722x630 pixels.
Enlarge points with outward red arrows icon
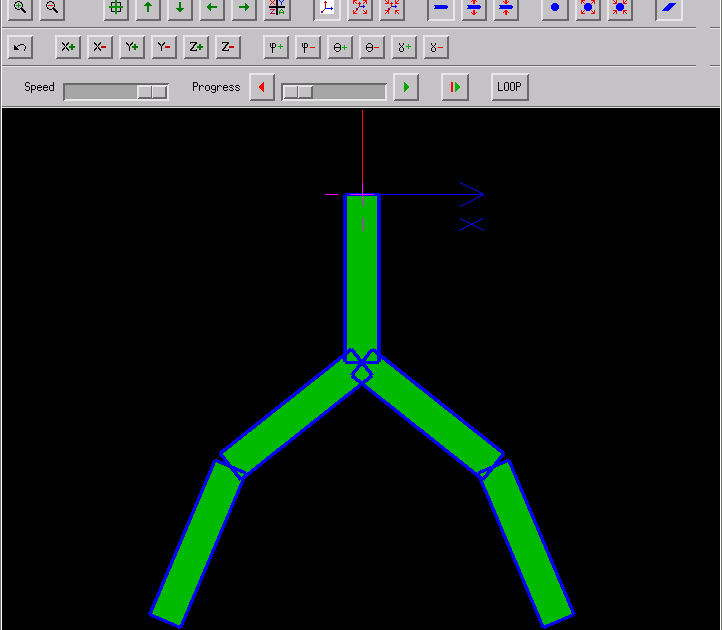click(x=588, y=8)
